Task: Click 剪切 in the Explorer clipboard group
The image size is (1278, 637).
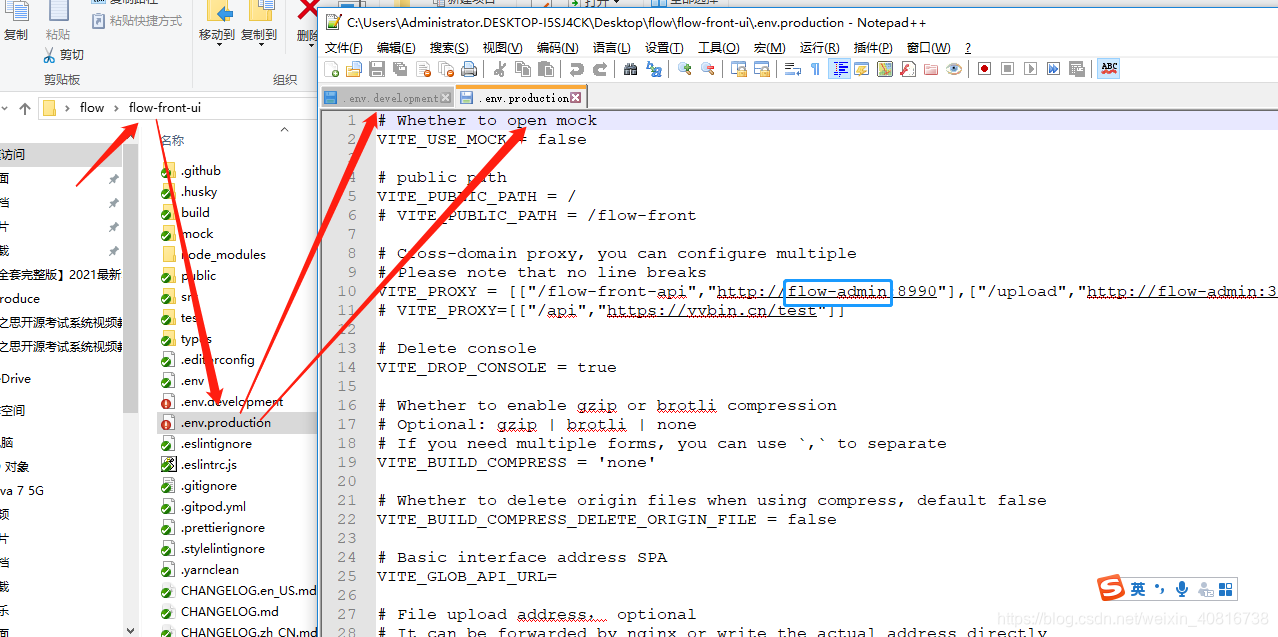Action: coord(64,55)
